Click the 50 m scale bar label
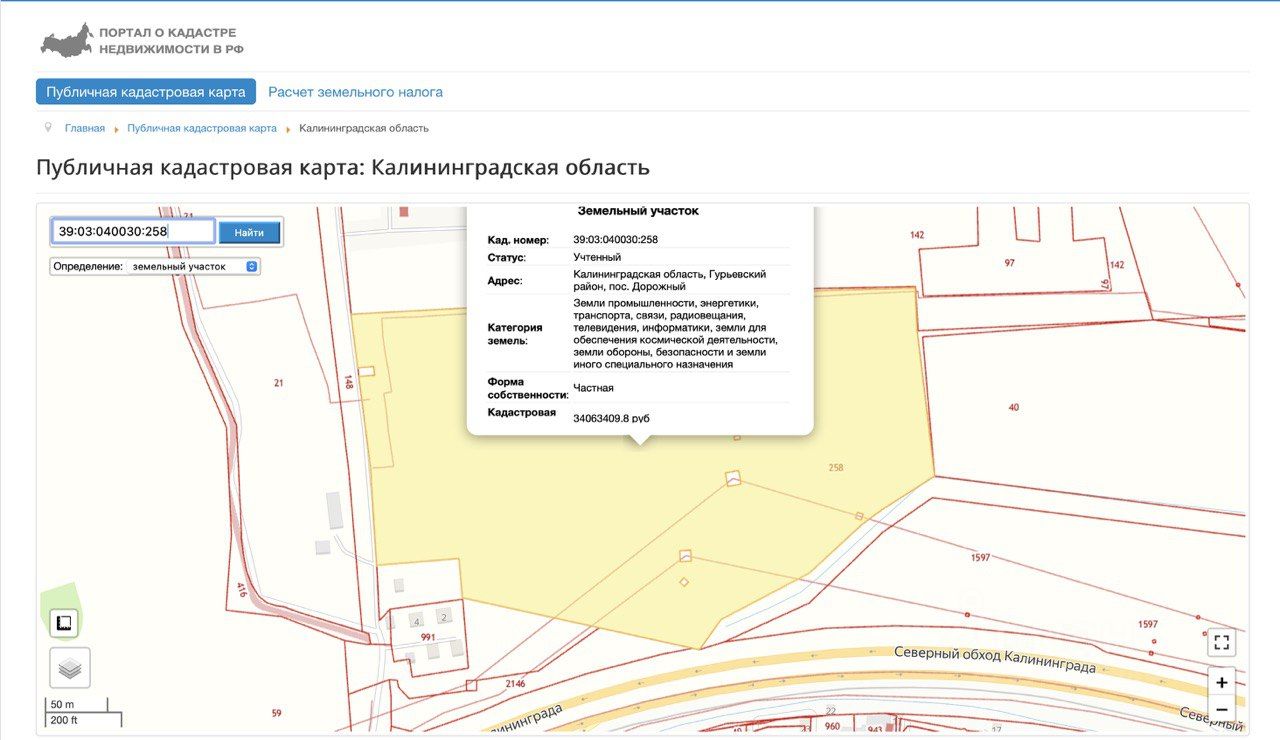 [x=62, y=704]
